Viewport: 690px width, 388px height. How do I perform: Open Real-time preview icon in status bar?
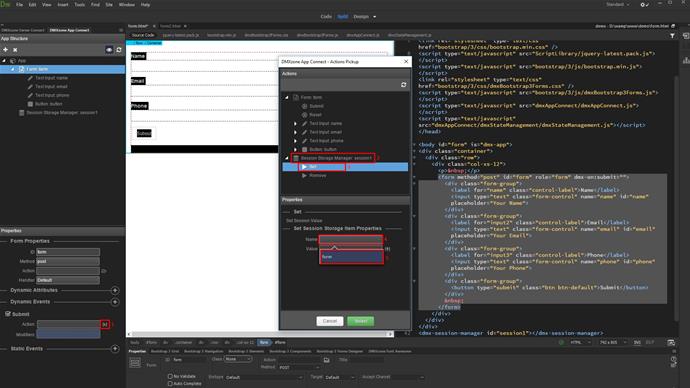coord(671,342)
